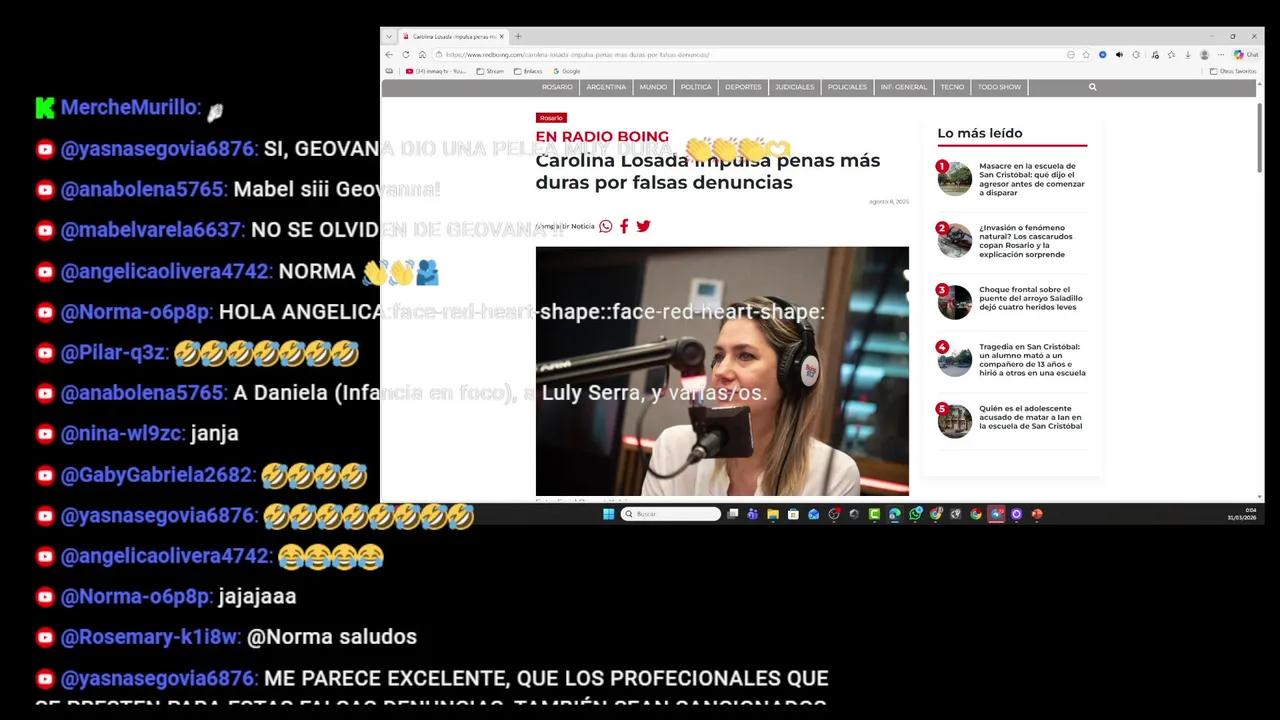Select the Carolina Losada browser tab
The image size is (1280, 720).
pos(455,36)
